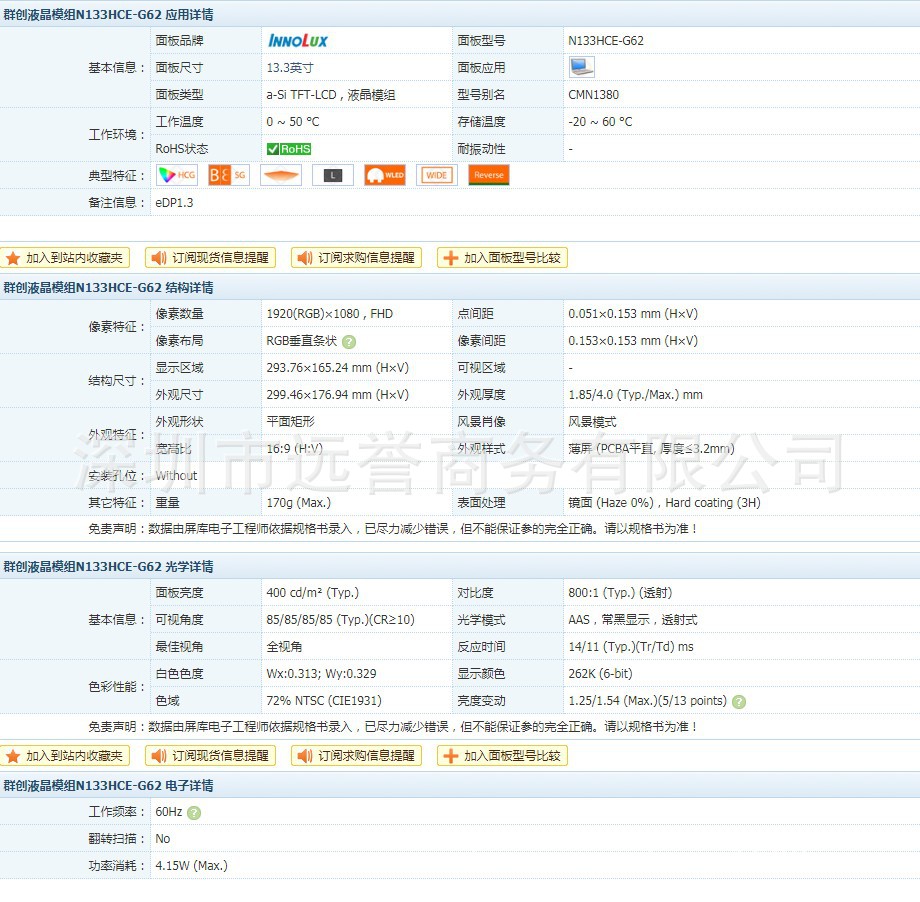This screenshot has height=902, width=920.
Task: Click the first disclaimer 免责声明 line in structure section
Action: coord(393,528)
